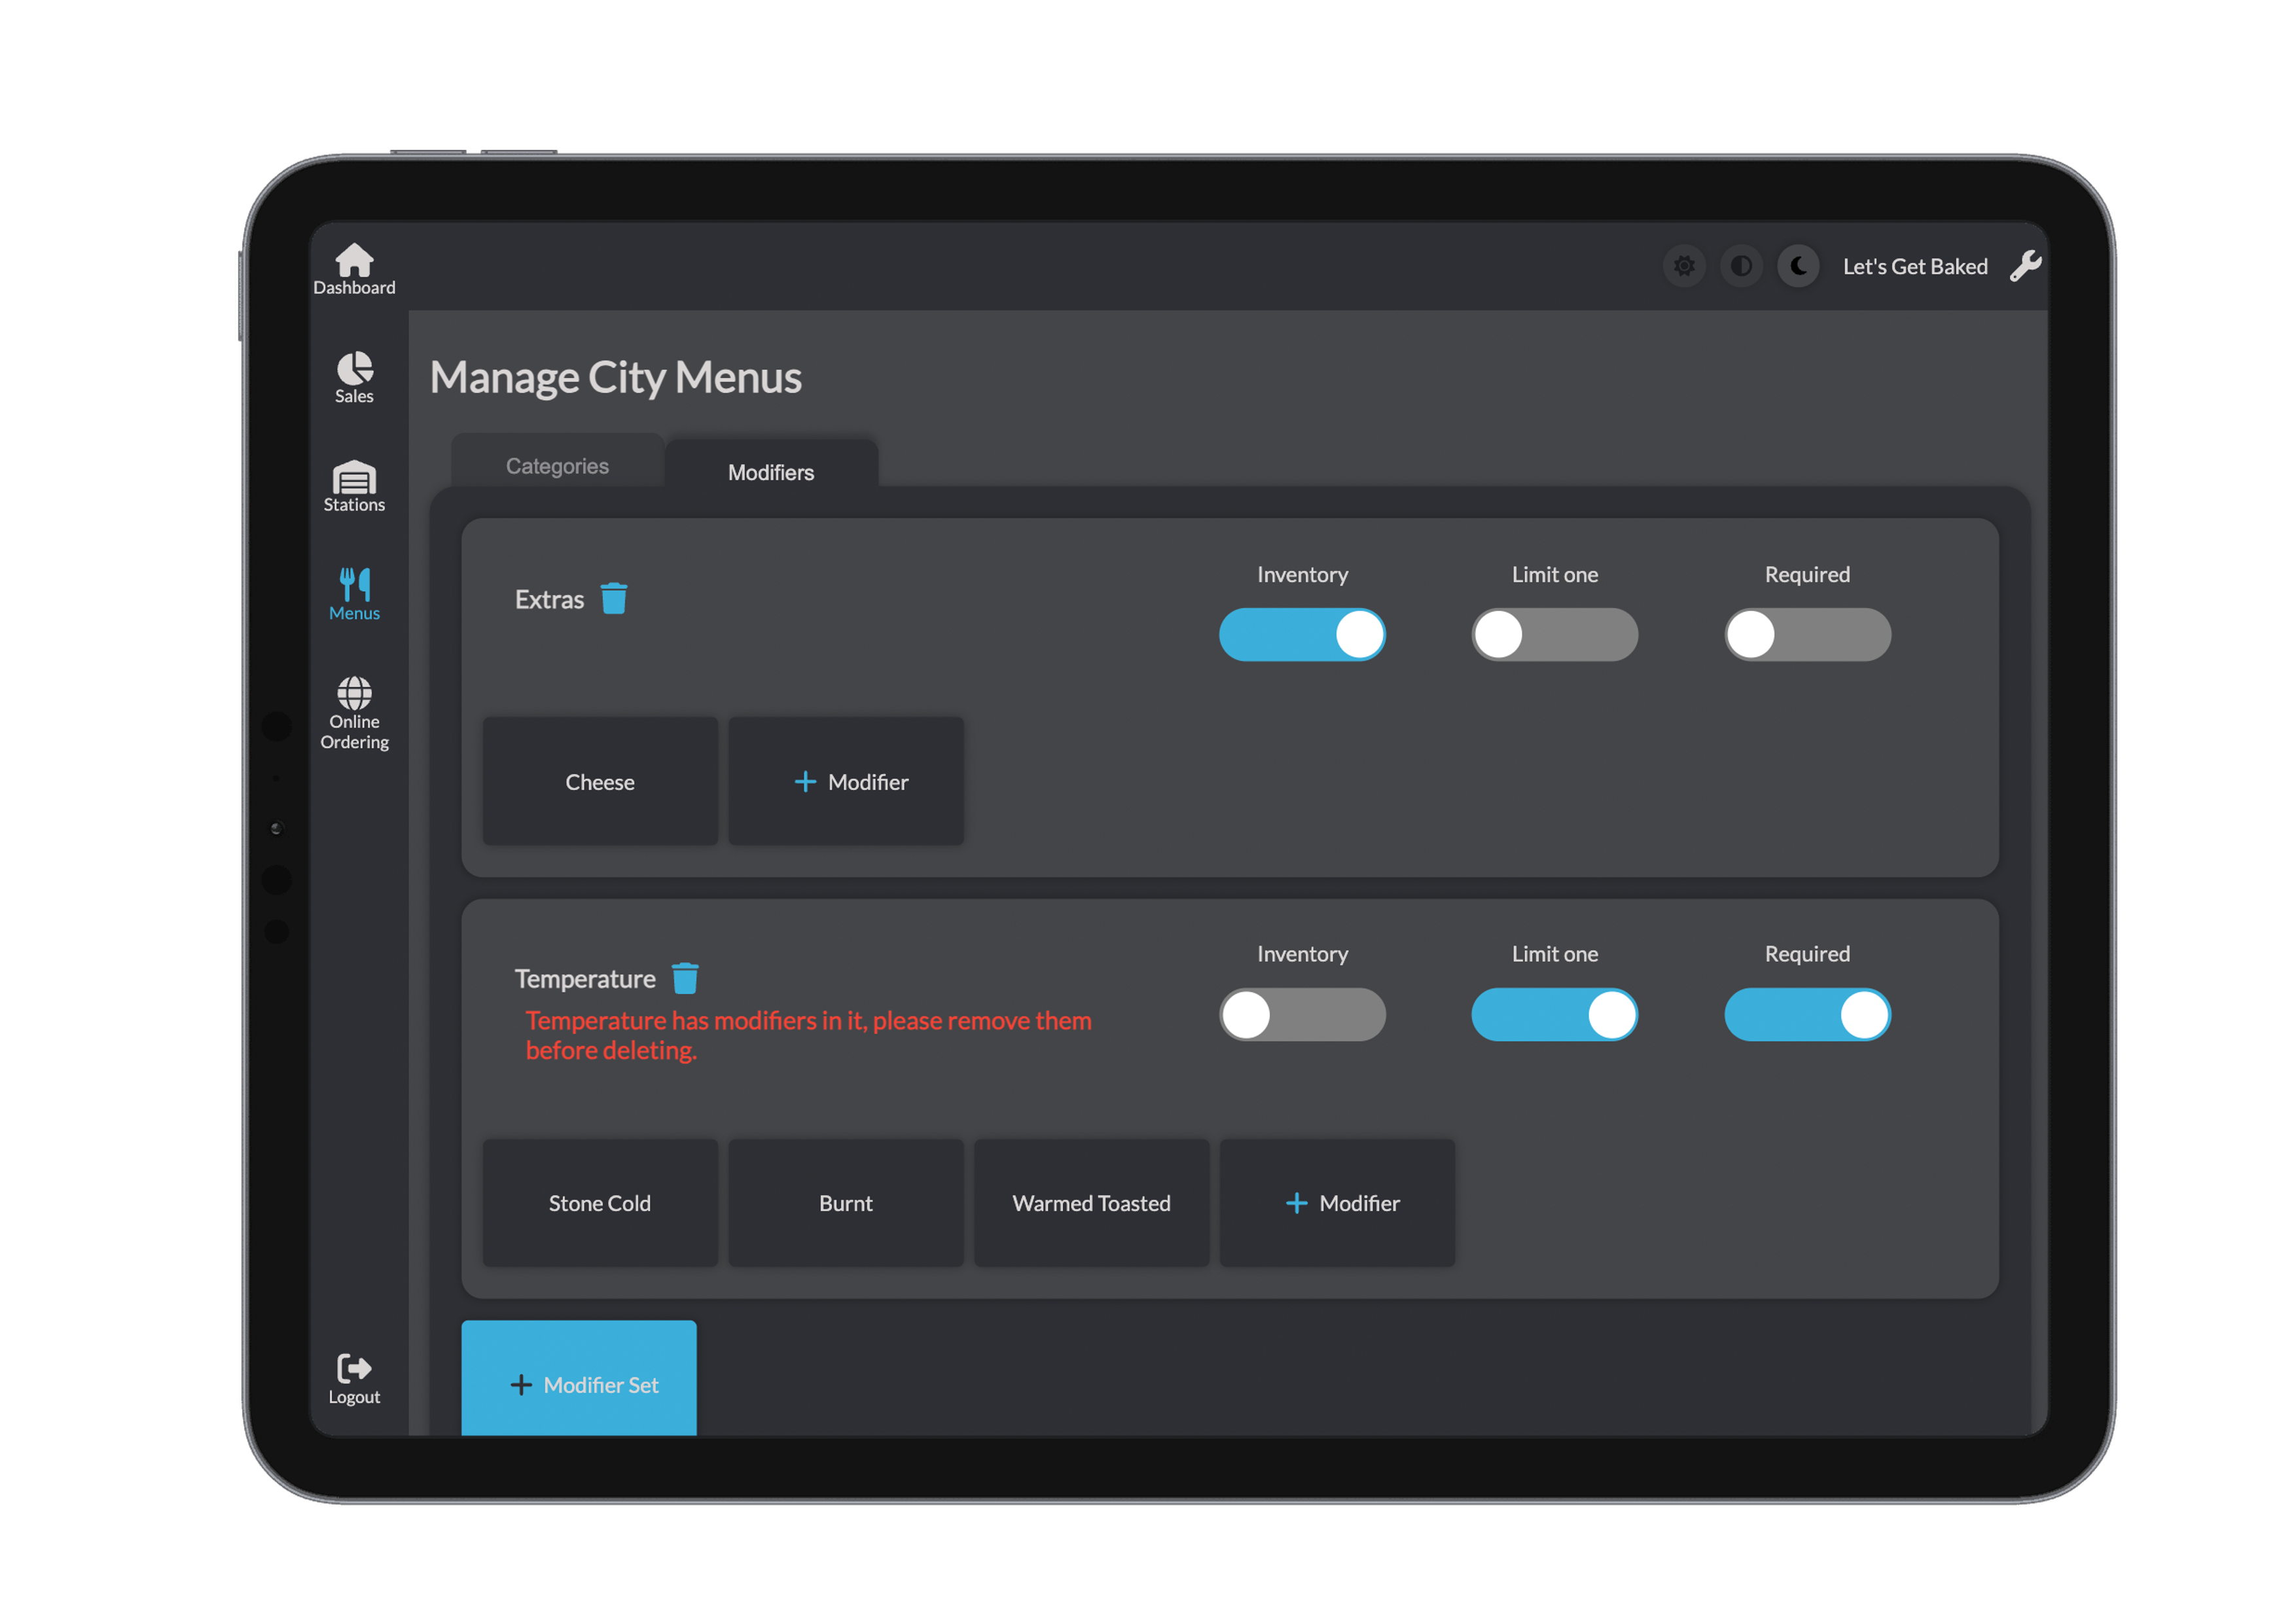
Task: Select the light theme sun icon
Action: tap(1684, 266)
